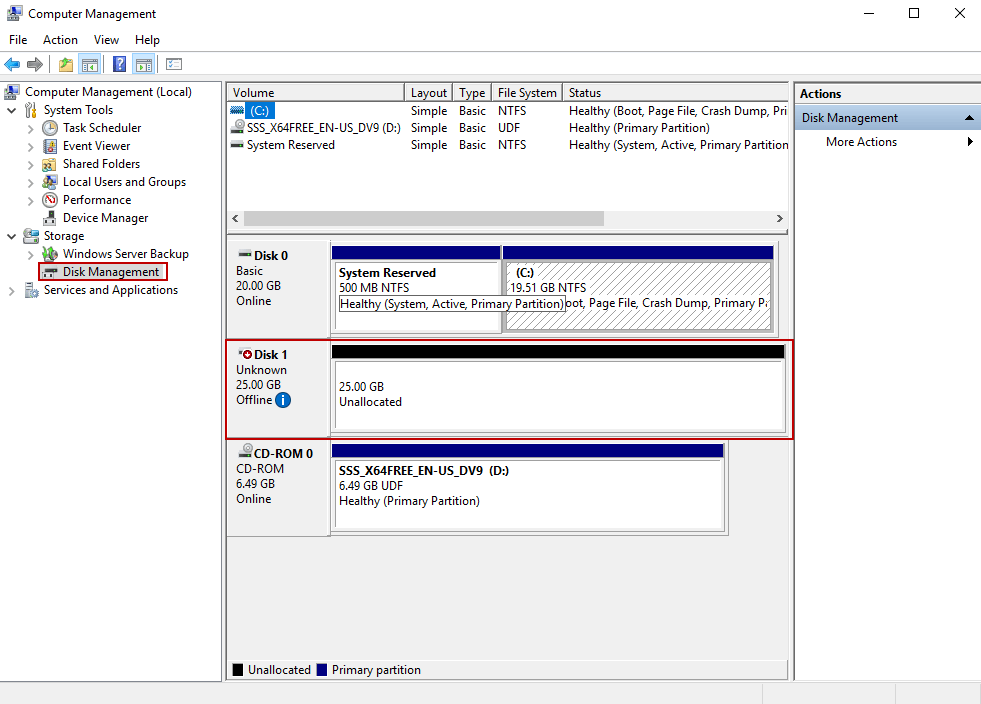Click the checklist icon in the toolbar
Image resolution: width=981 pixels, height=704 pixels.
pos(173,63)
